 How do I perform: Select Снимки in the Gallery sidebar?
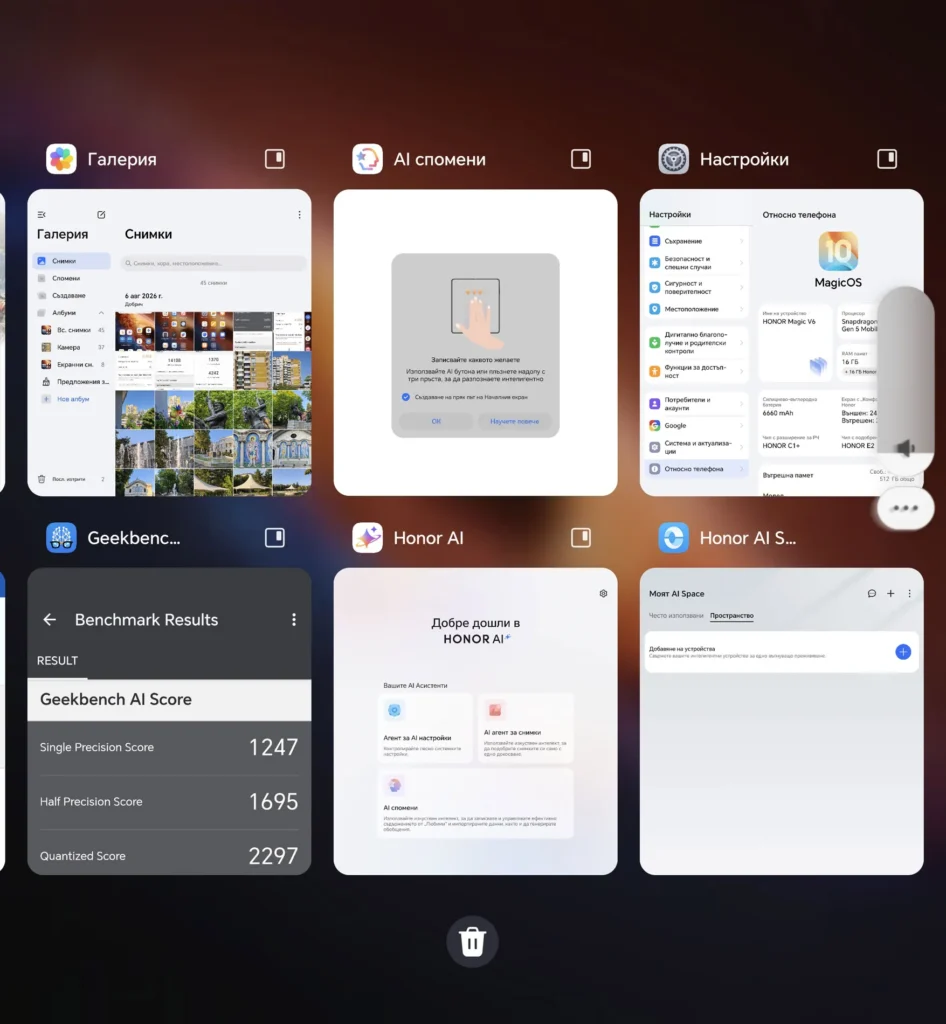[x=72, y=261]
